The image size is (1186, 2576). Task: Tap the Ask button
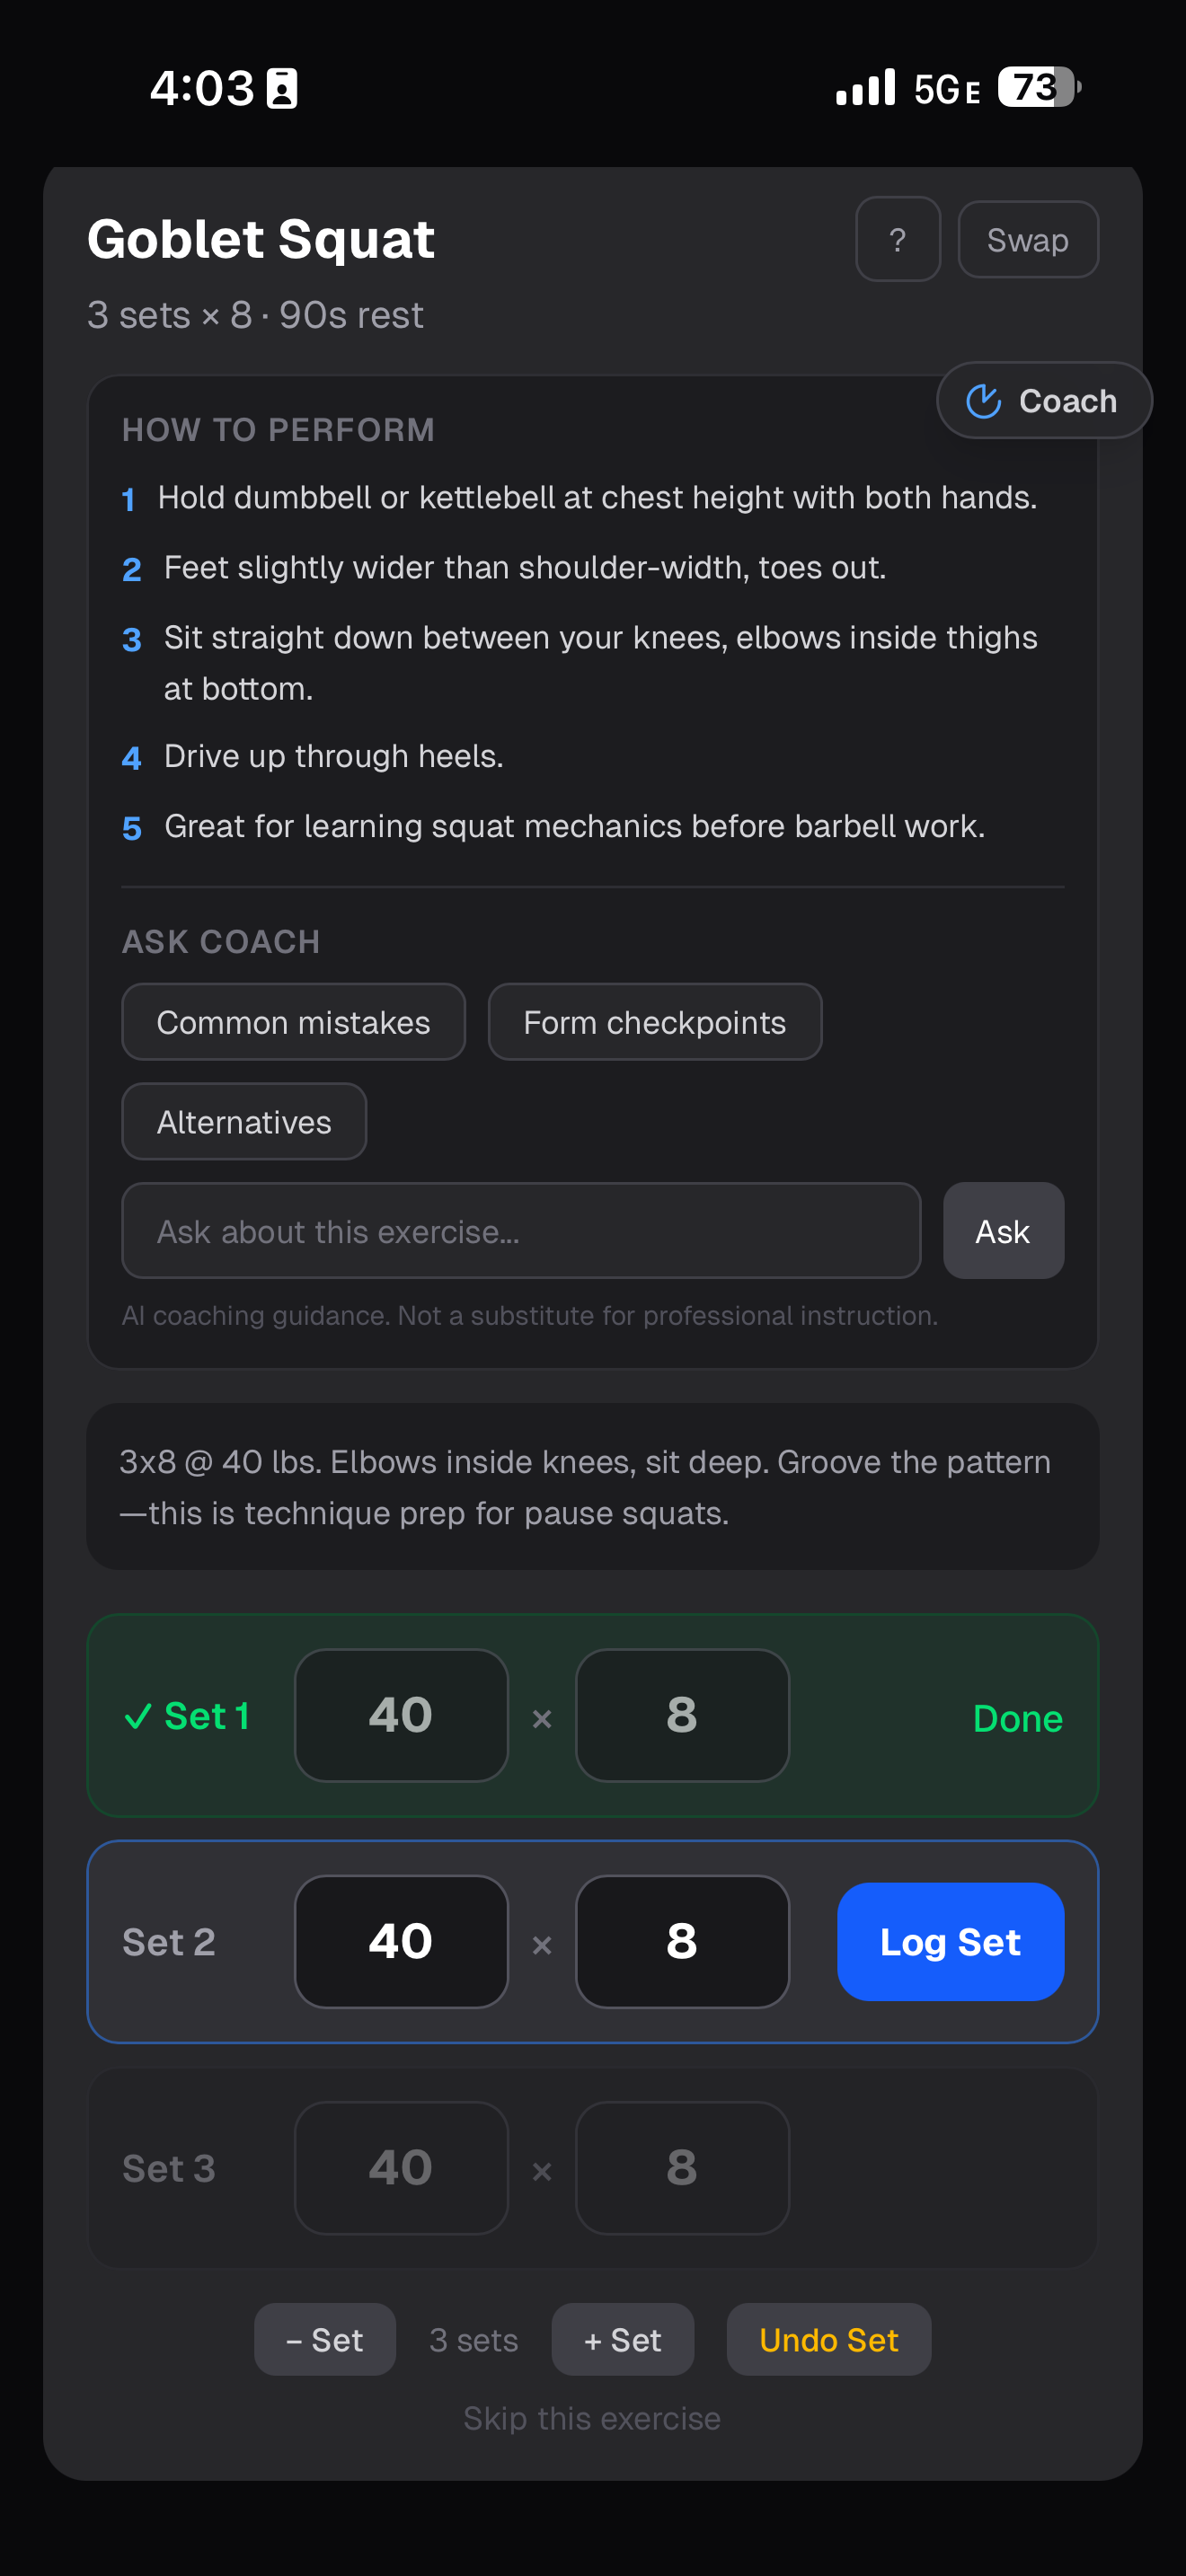tap(1003, 1230)
